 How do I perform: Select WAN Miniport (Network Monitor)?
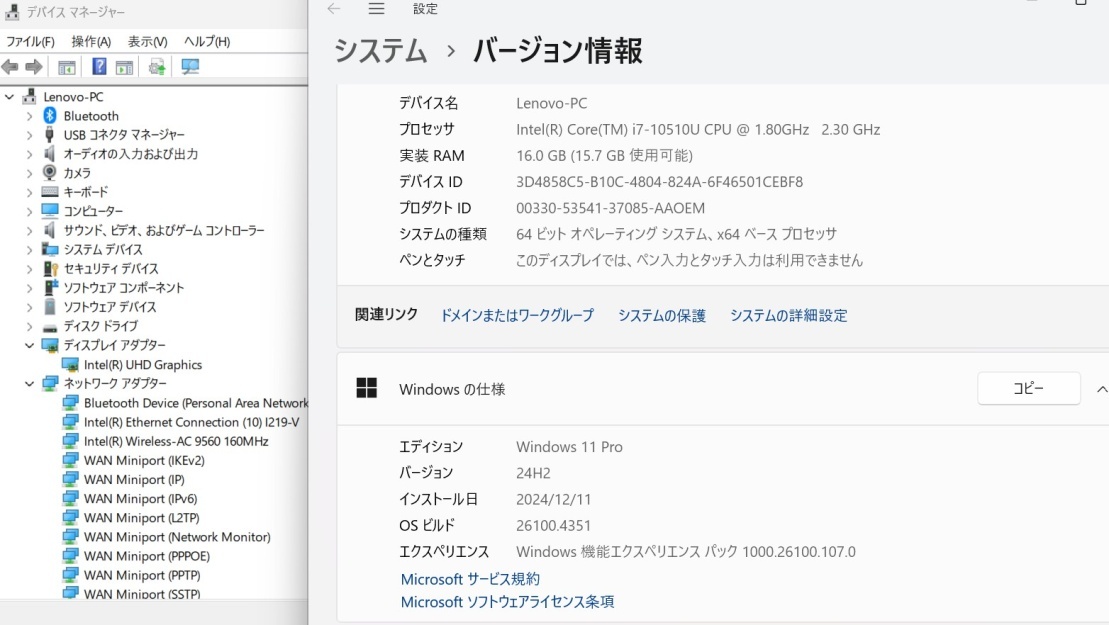coord(178,537)
